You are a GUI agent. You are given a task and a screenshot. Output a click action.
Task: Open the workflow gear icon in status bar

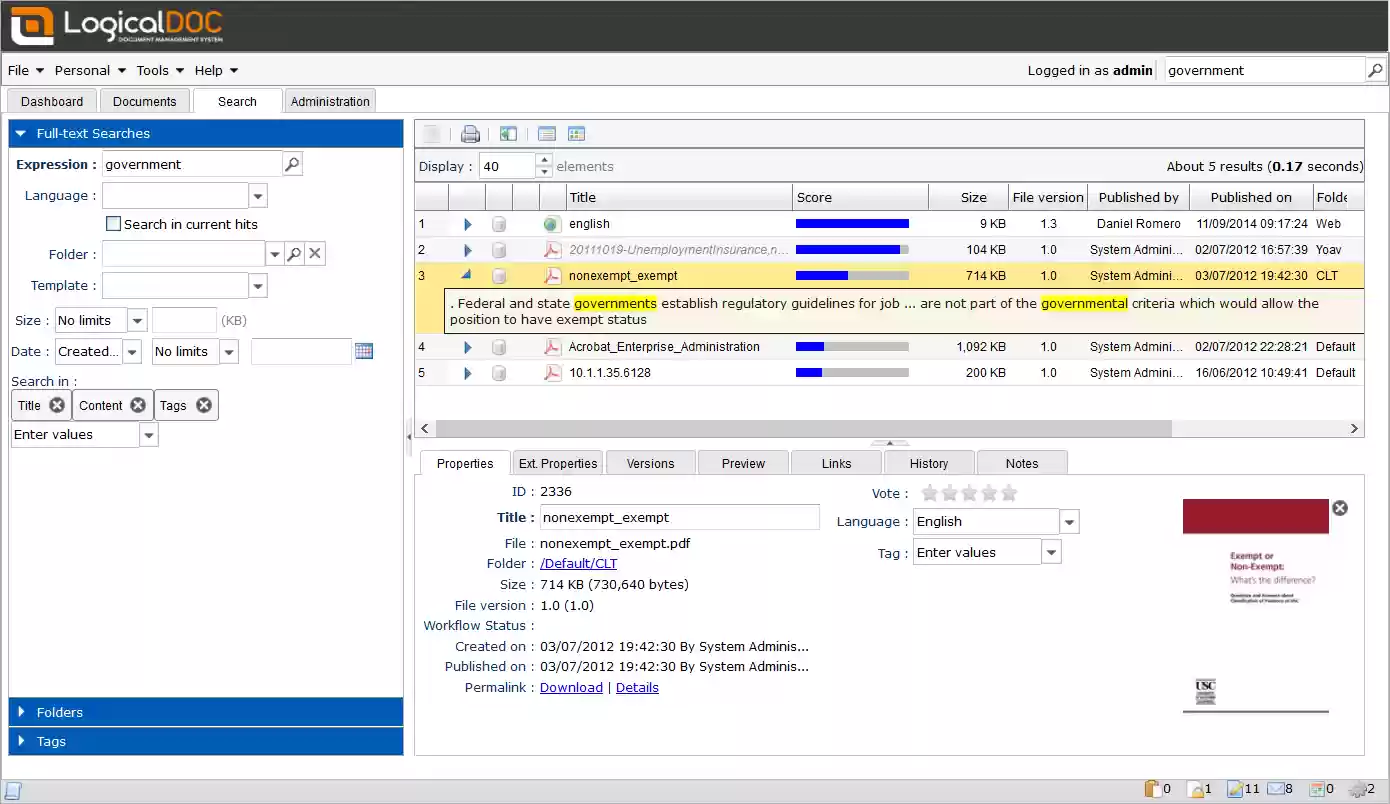pos(1356,788)
